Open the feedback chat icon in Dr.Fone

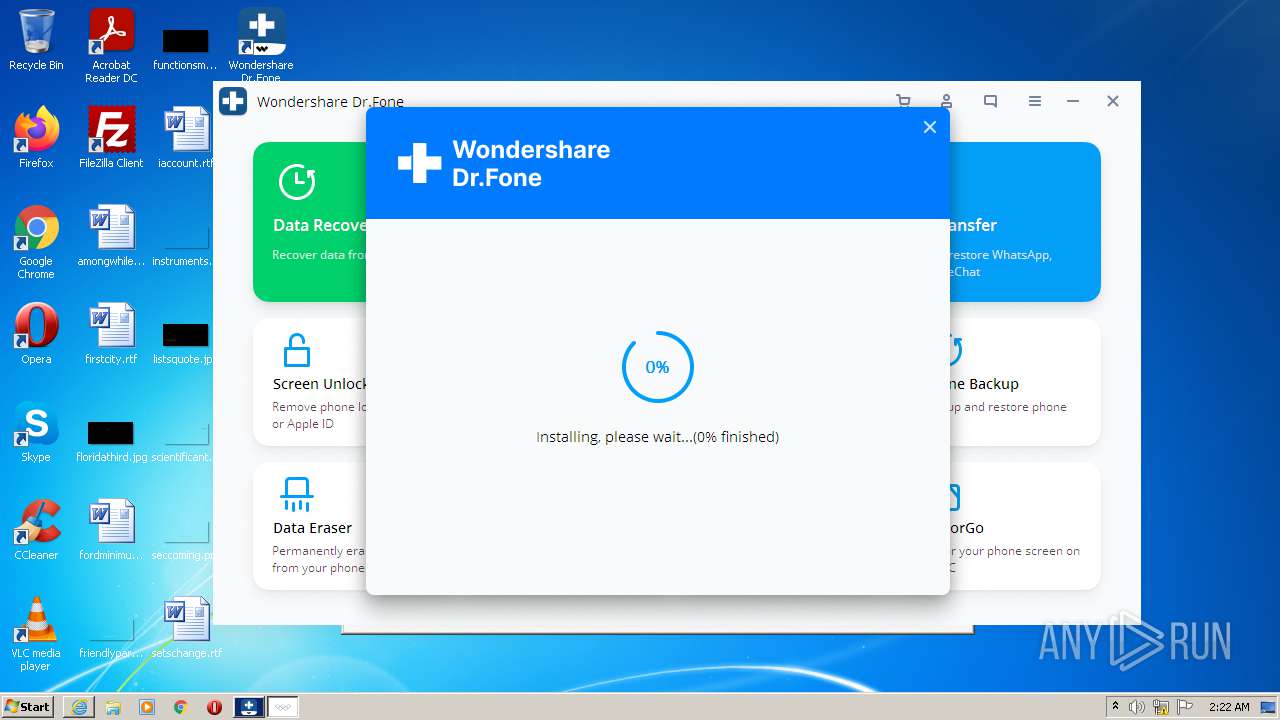pyautogui.click(x=990, y=101)
